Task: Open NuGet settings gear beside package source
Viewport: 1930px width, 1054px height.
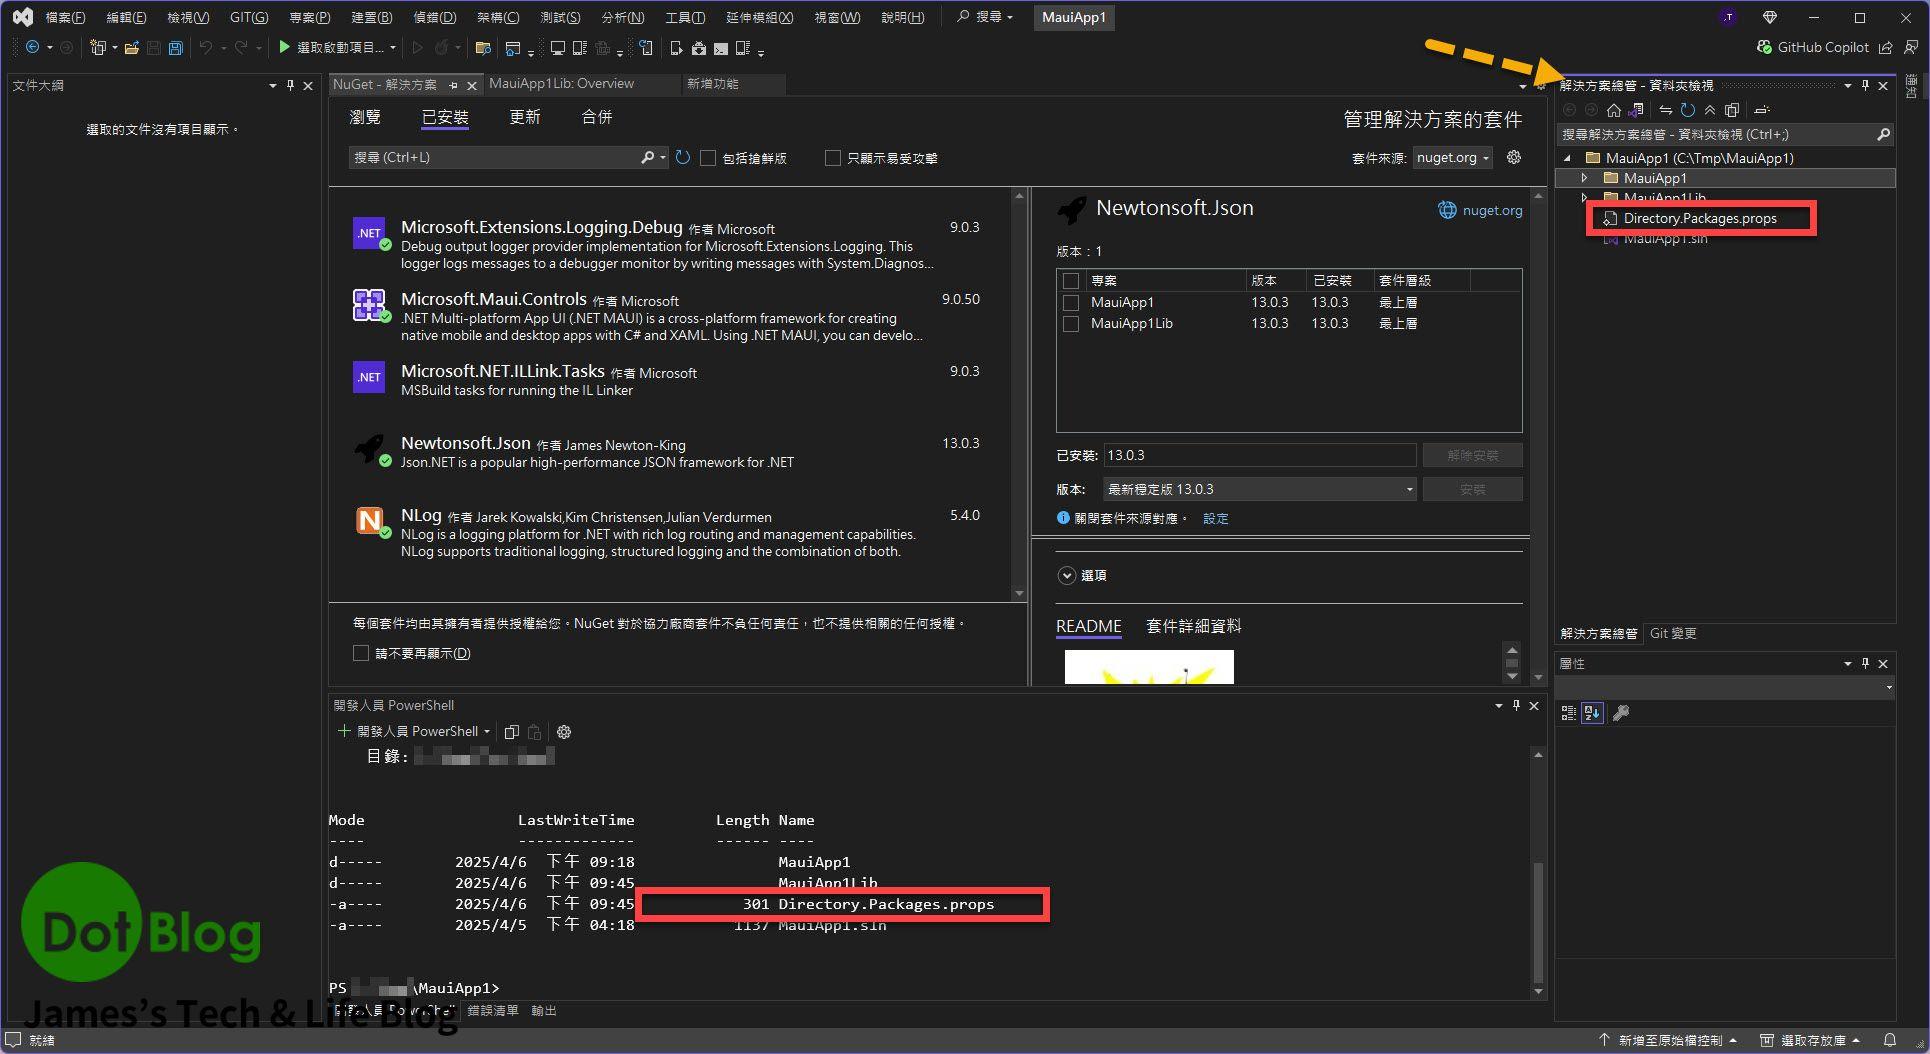Action: (x=1514, y=157)
